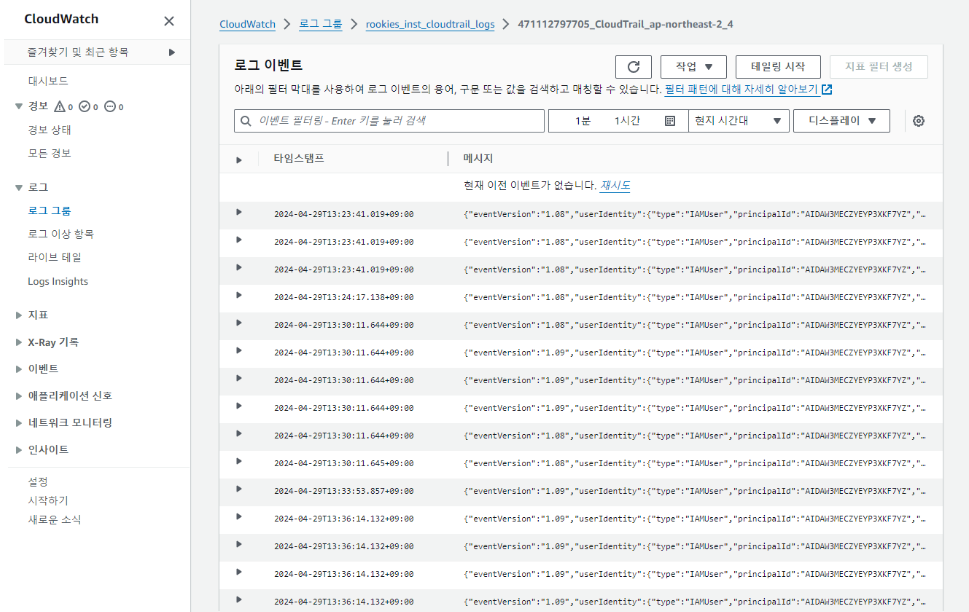Viewport: 969px width, 612px height.
Task: Collapse the 로그 section in sidebar
Action: click(x=19, y=187)
